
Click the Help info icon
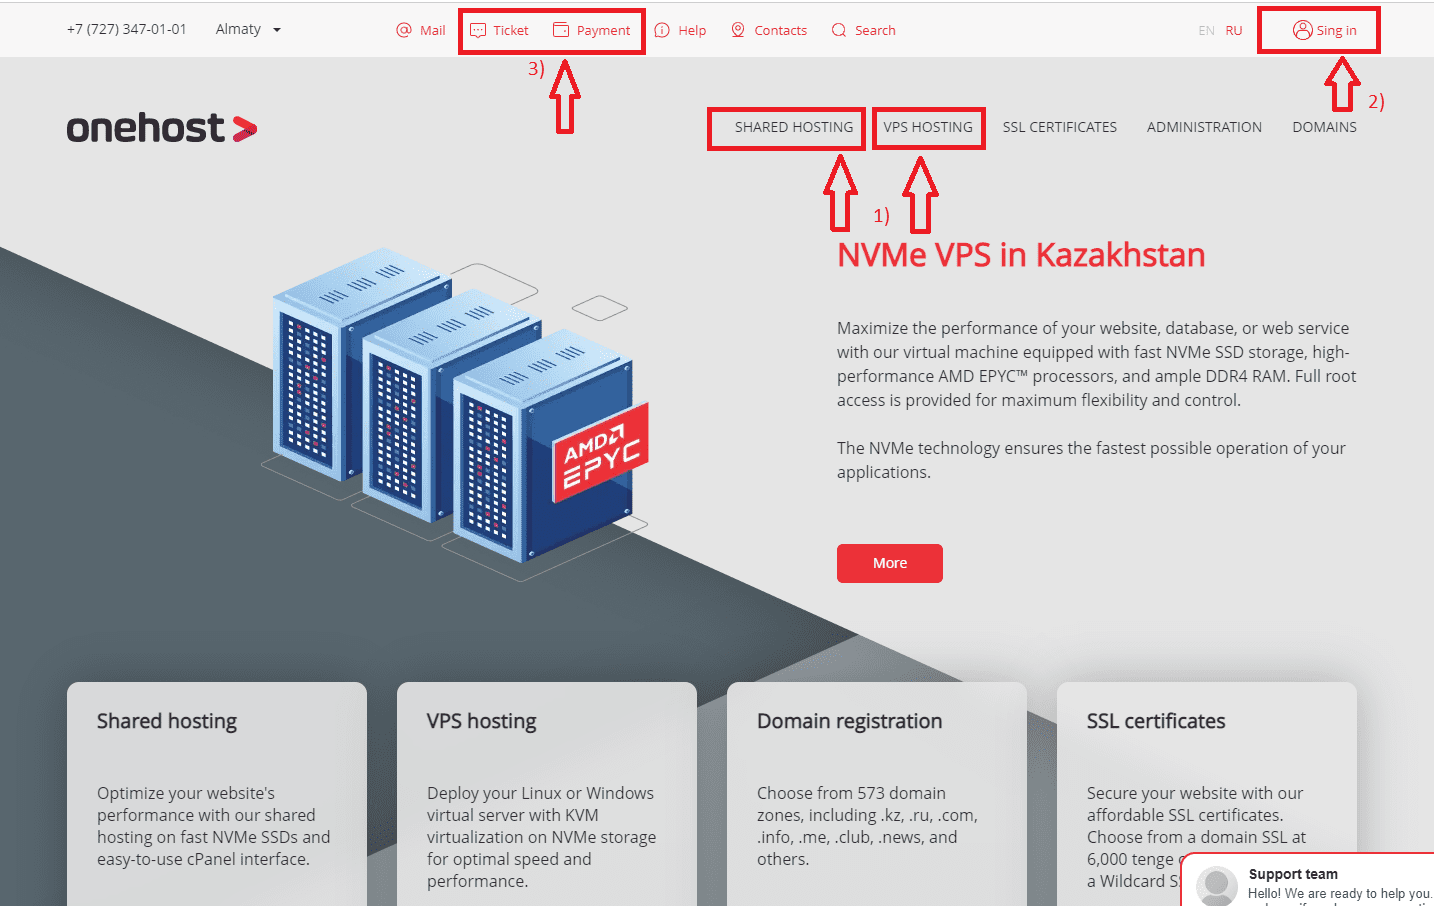[x=662, y=30]
